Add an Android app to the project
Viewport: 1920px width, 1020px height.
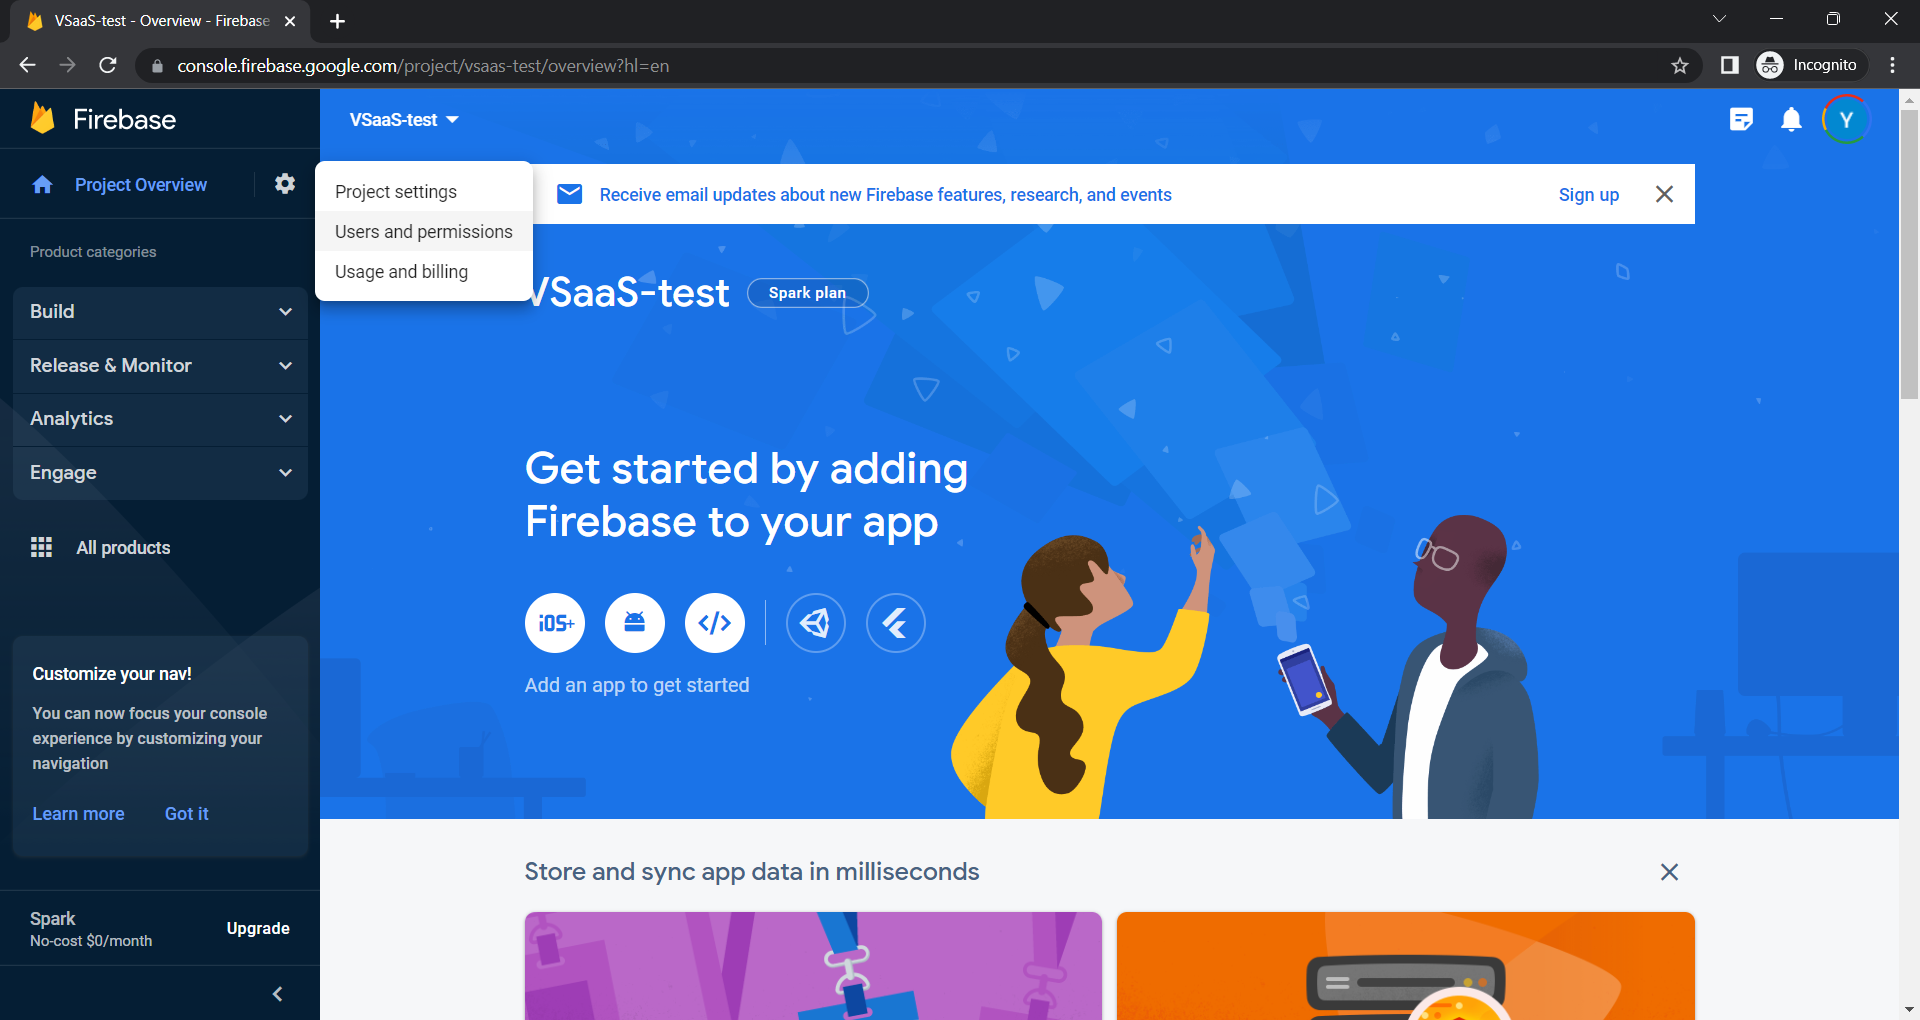click(x=635, y=623)
